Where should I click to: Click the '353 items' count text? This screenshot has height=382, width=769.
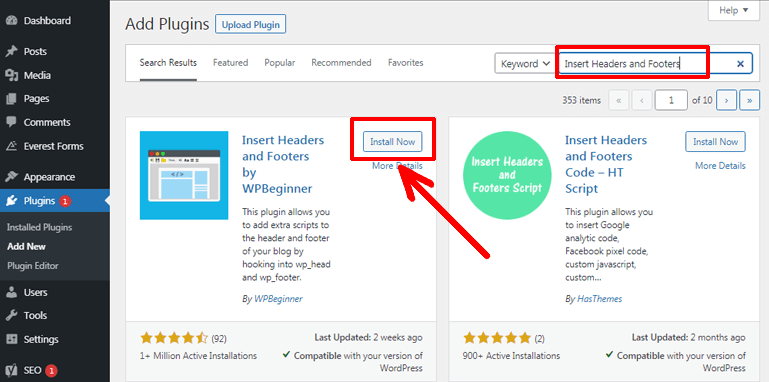pos(582,101)
